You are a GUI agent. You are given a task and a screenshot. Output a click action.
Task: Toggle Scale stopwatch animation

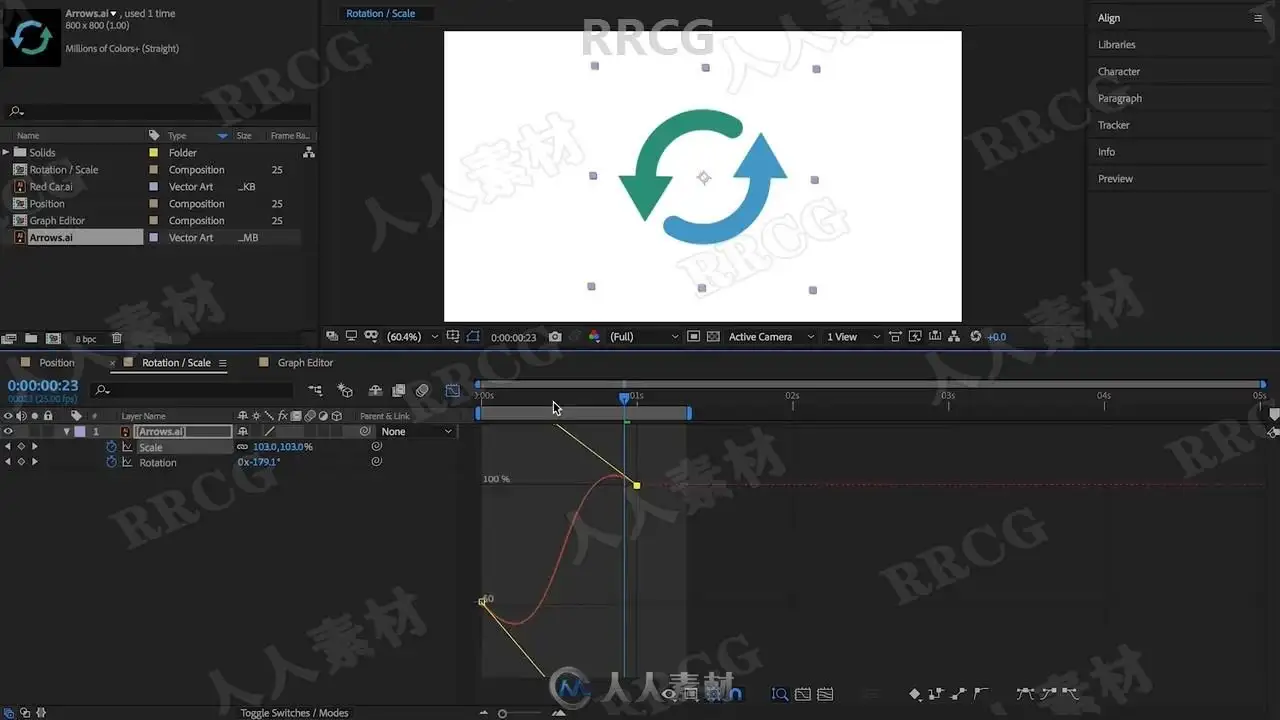pyautogui.click(x=111, y=447)
